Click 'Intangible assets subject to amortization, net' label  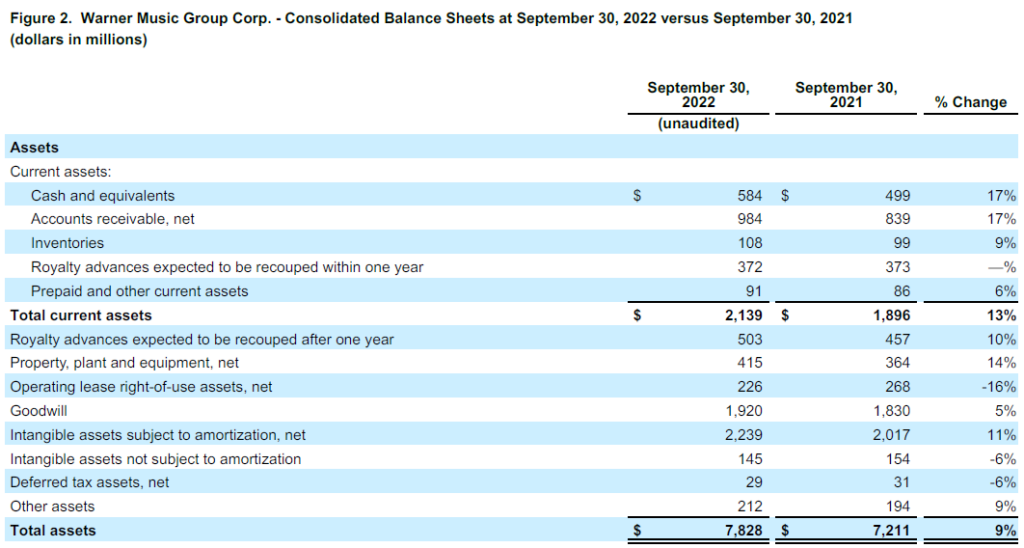pyautogui.click(x=158, y=435)
